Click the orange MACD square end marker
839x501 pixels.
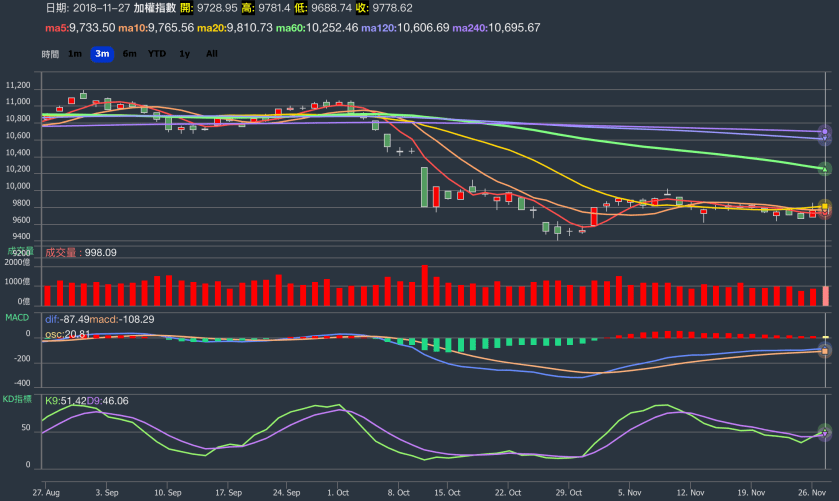coord(825,351)
